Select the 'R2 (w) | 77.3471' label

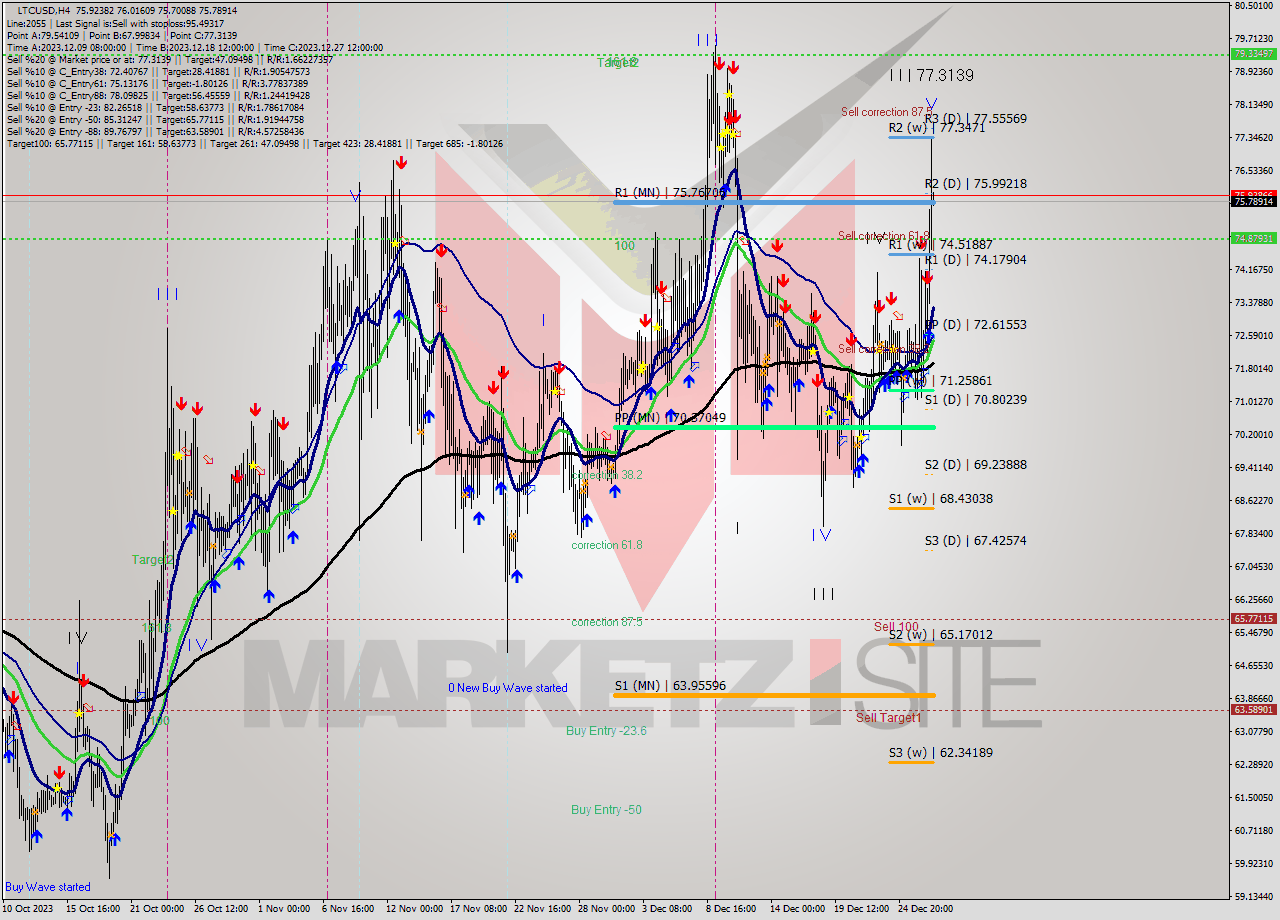point(937,127)
